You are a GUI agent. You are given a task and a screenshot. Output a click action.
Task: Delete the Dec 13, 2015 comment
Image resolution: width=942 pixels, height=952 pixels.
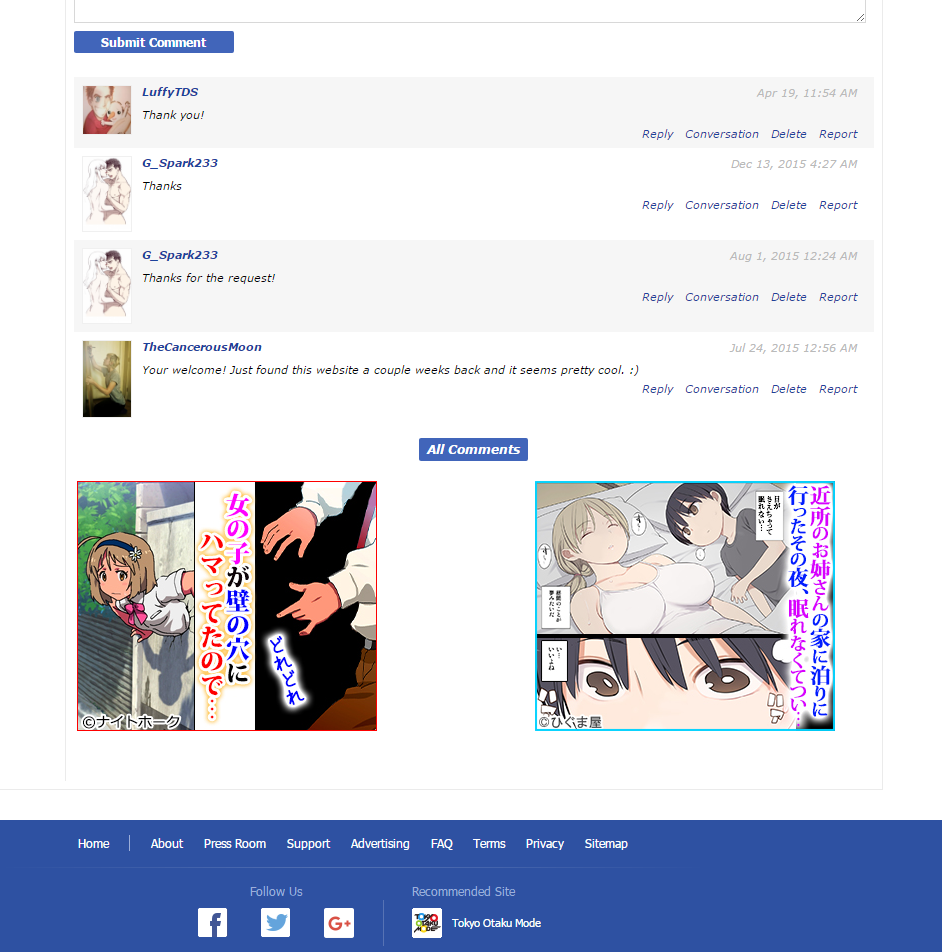(788, 205)
